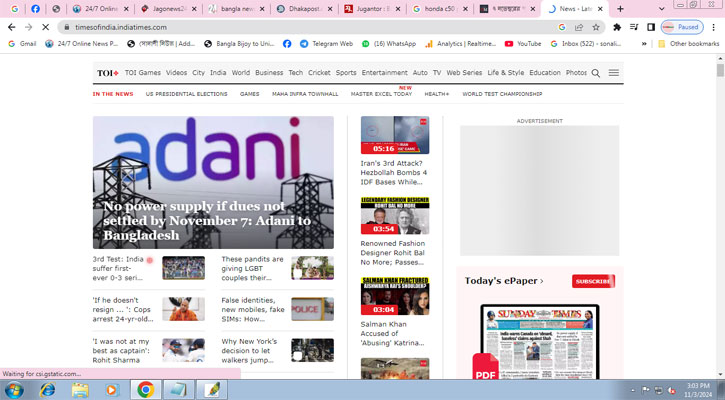
Task: Bookmark this page with the star icon
Action: click(596, 27)
